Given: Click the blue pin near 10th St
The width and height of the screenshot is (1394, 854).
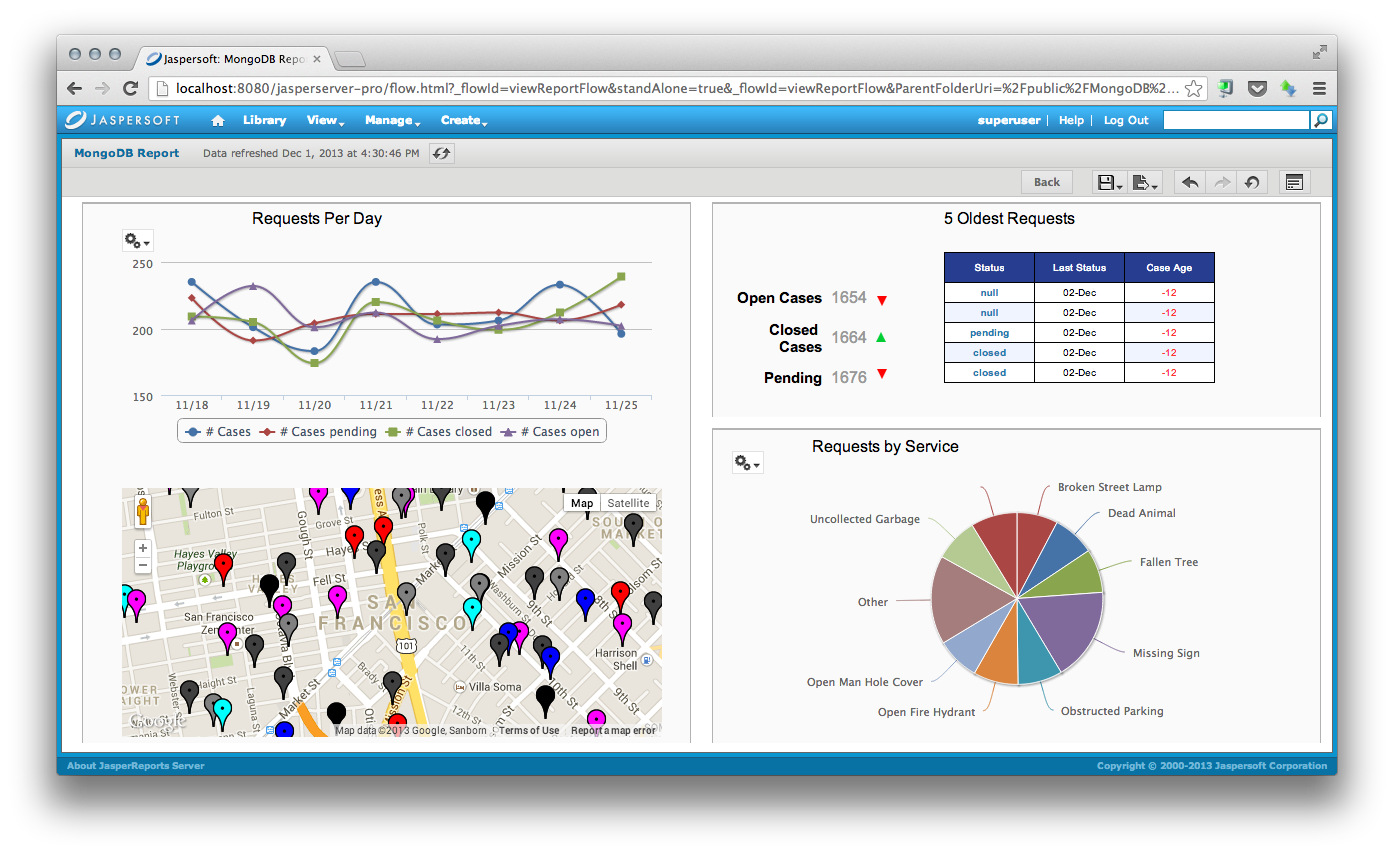Looking at the screenshot, I should point(550,661).
